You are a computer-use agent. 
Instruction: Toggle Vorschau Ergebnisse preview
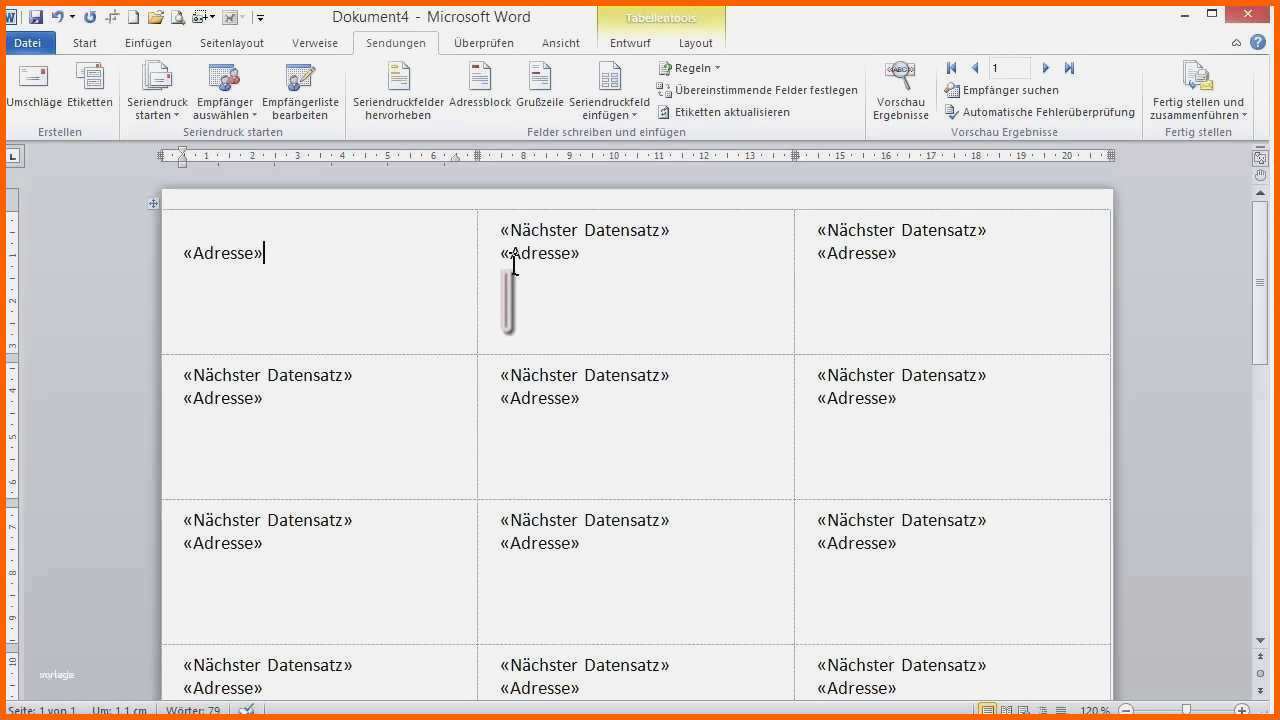click(x=900, y=92)
